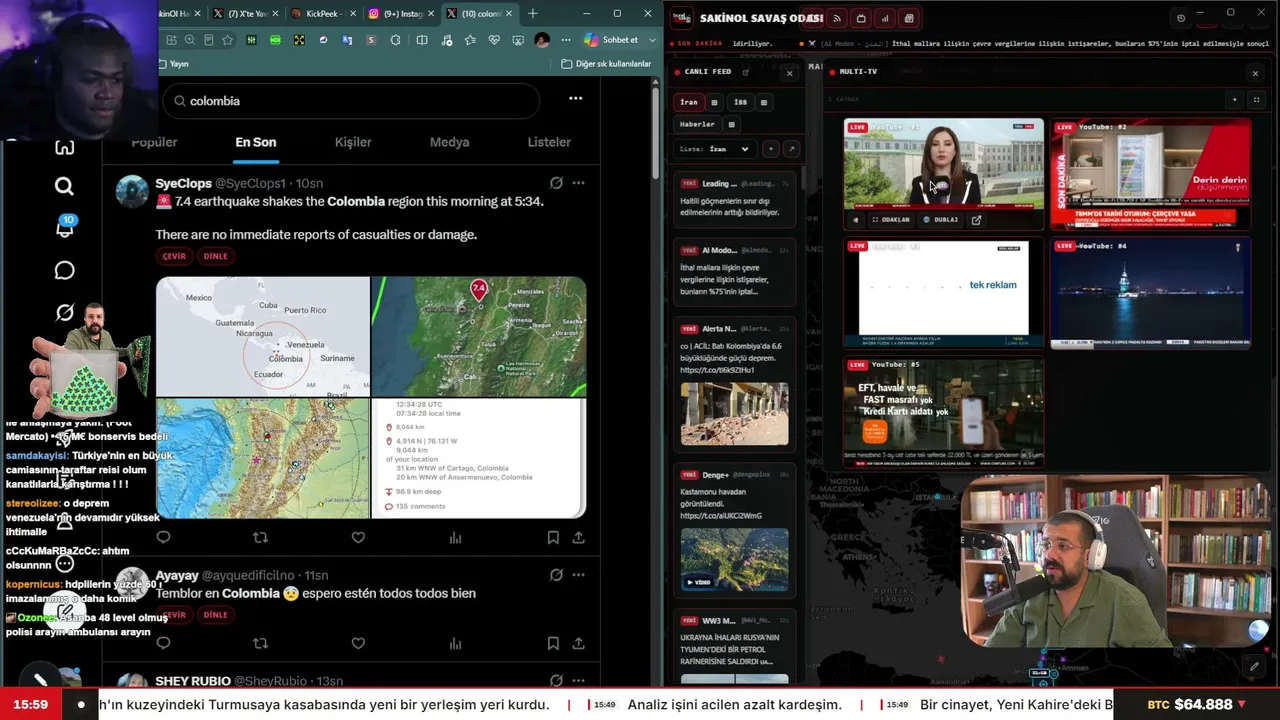The image size is (1280, 720).
Task: Mute the YouTube #1 stream
Action: click(855, 220)
